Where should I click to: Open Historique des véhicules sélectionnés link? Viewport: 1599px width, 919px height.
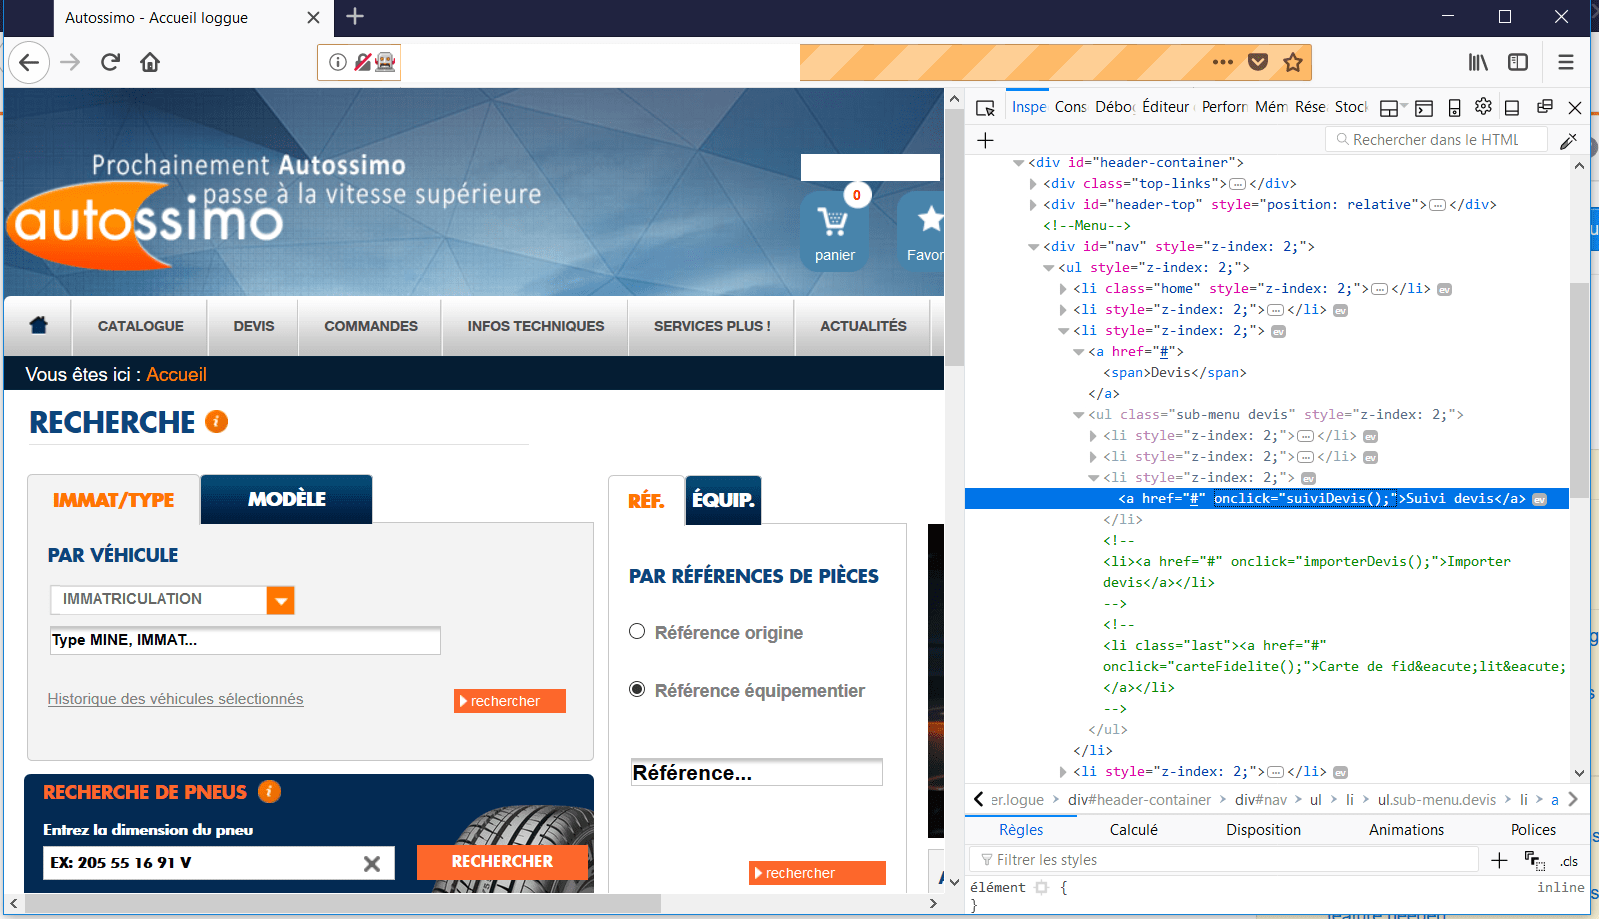click(x=175, y=699)
